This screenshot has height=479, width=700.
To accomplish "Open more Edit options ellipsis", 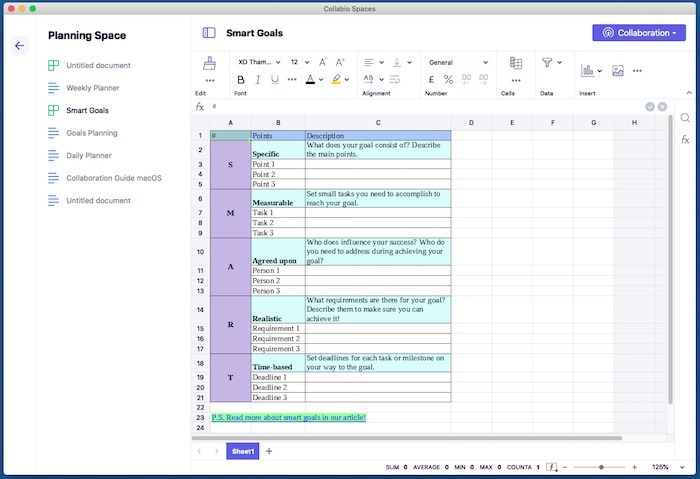I will (210, 81).
